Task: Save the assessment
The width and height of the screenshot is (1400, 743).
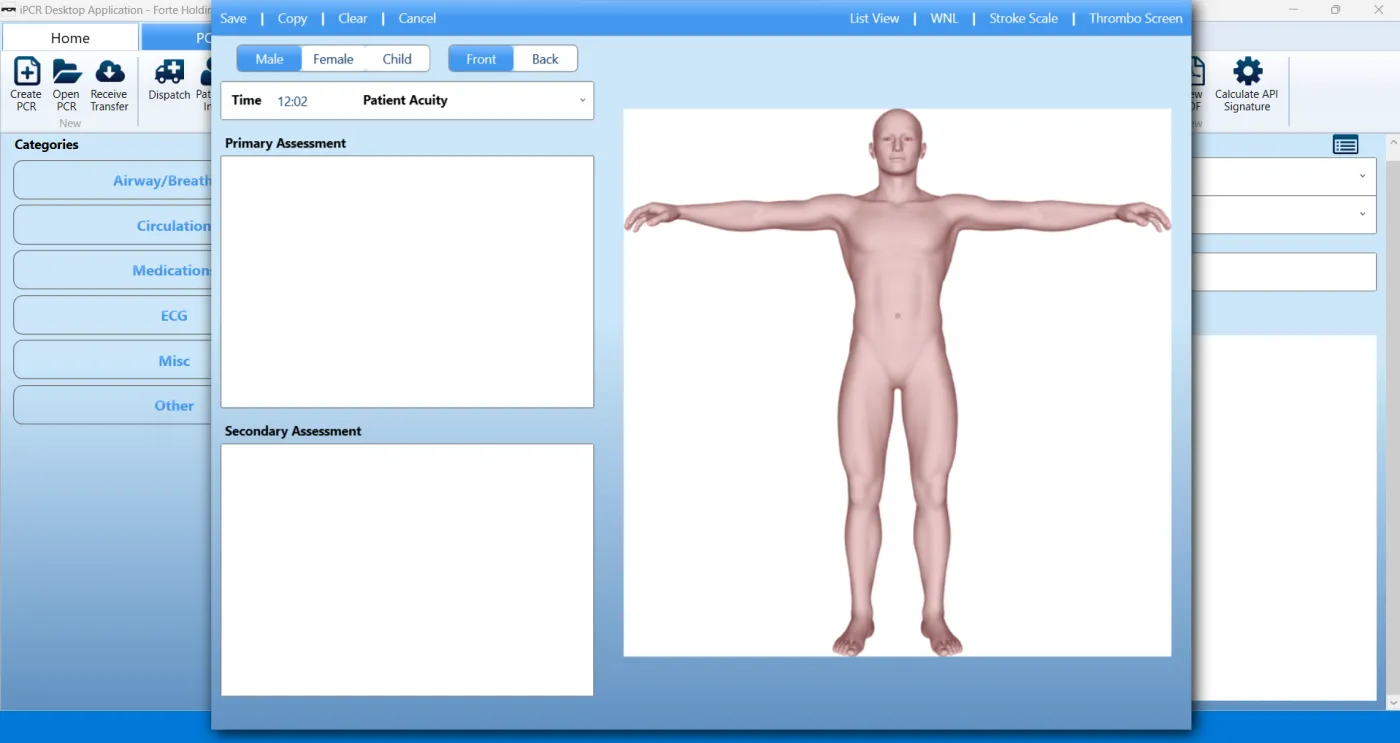Action: tap(233, 18)
